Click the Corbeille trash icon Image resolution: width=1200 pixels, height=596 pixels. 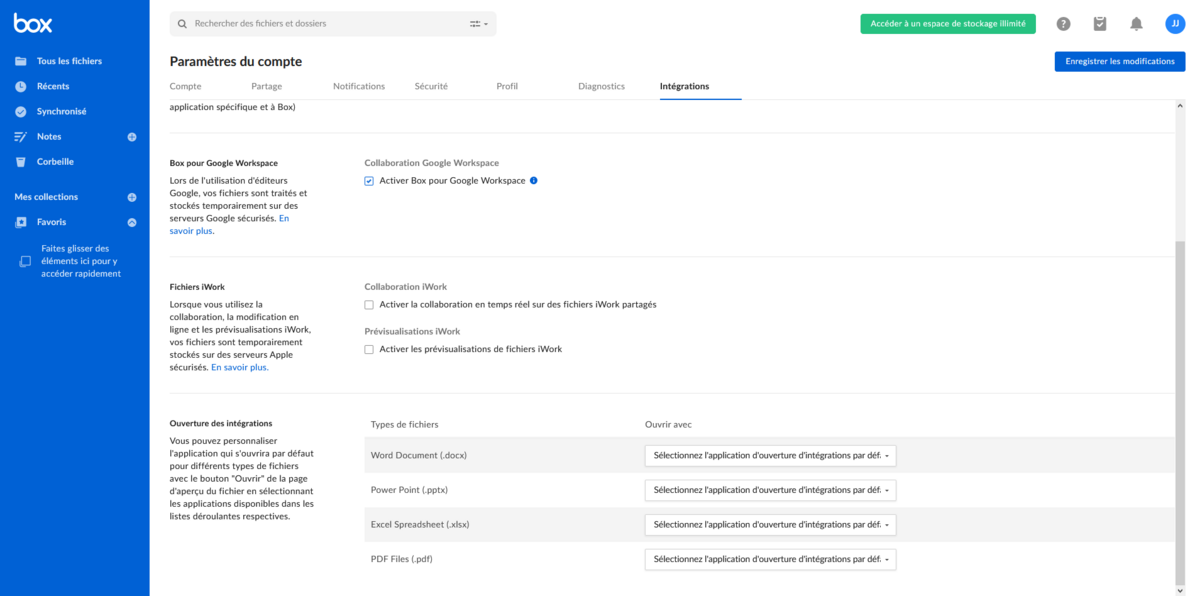point(21,162)
